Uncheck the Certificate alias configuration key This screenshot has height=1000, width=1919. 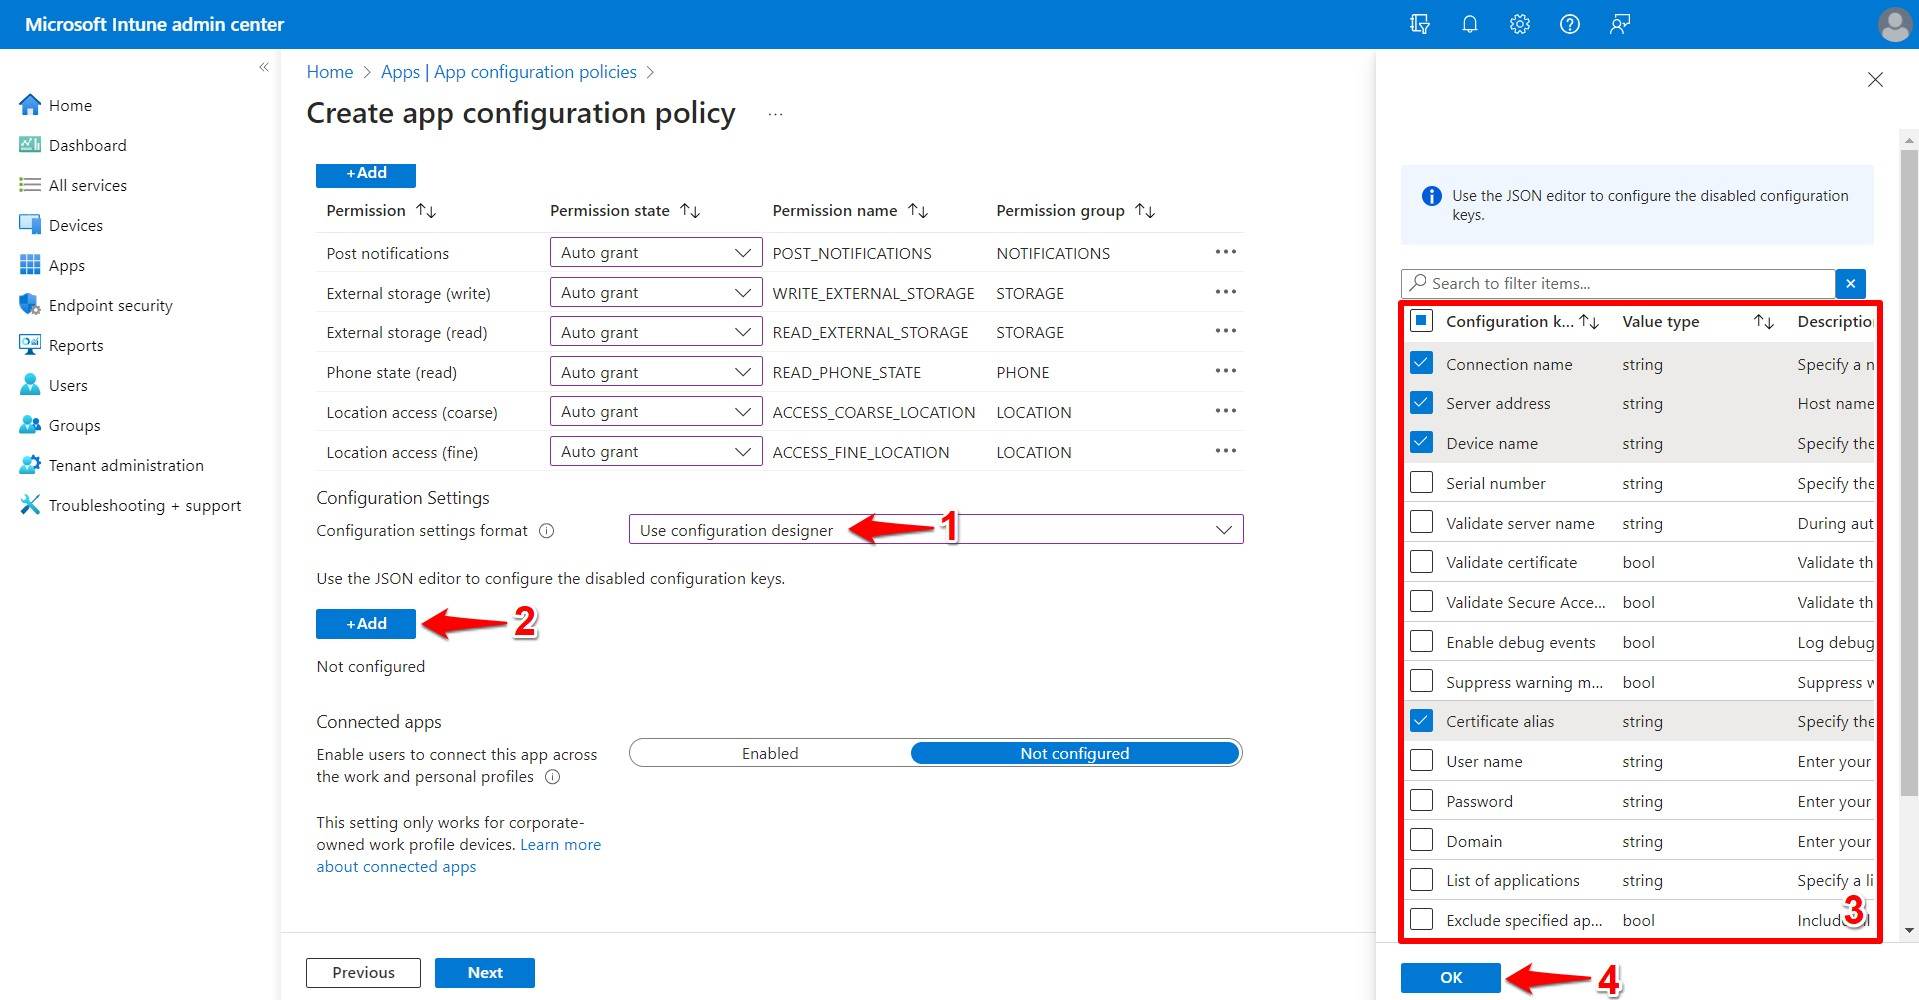(1421, 720)
